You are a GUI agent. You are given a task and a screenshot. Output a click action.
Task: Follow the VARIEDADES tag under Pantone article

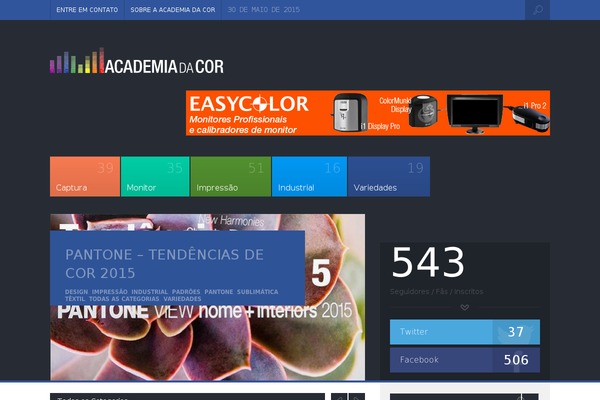(182, 299)
